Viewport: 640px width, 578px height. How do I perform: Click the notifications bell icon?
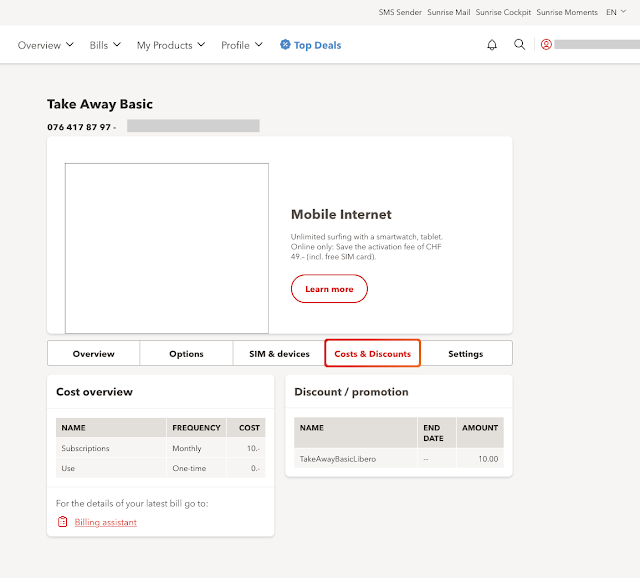492,45
